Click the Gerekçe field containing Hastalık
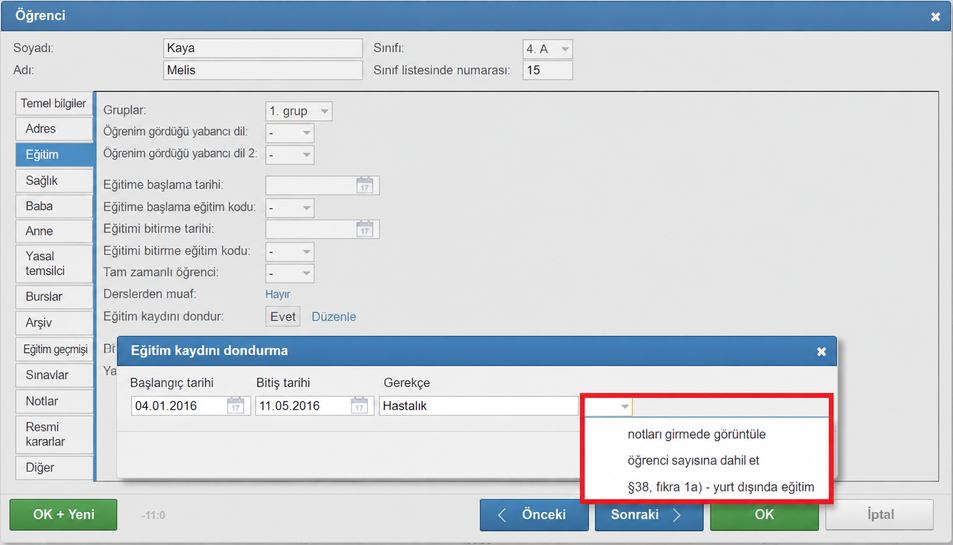 [x=478, y=406]
